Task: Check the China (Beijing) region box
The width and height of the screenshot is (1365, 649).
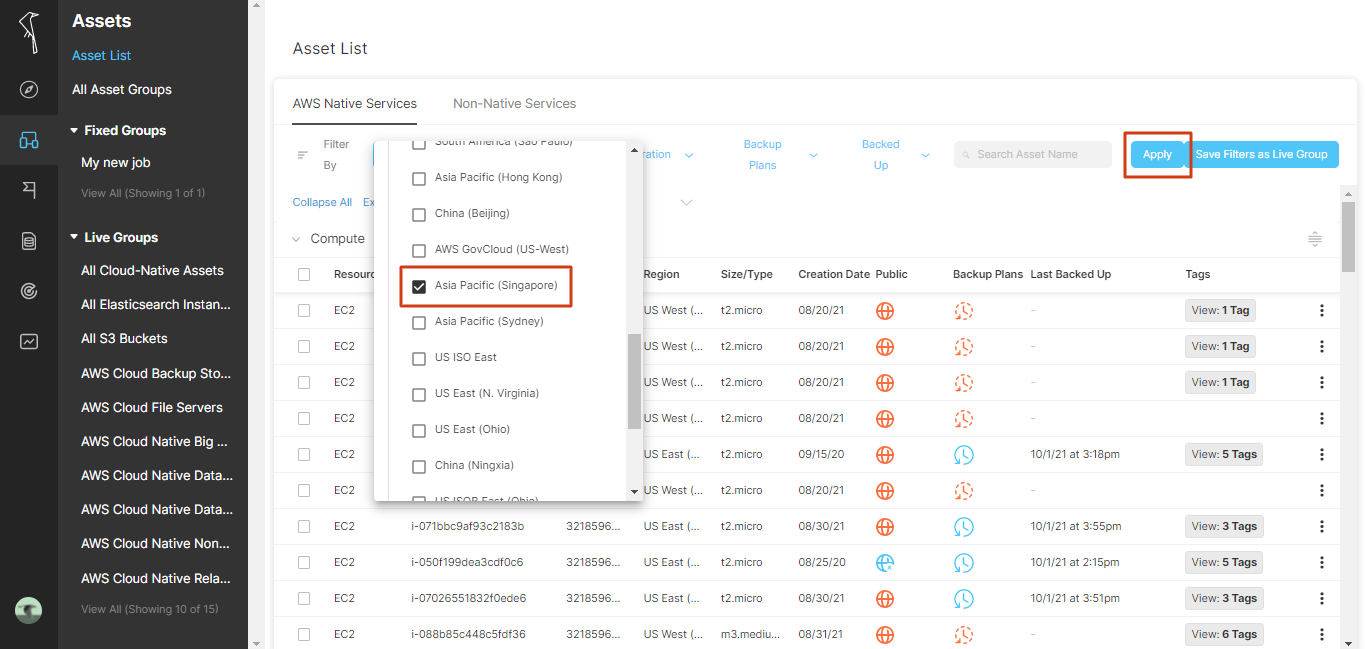Action: (x=419, y=214)
